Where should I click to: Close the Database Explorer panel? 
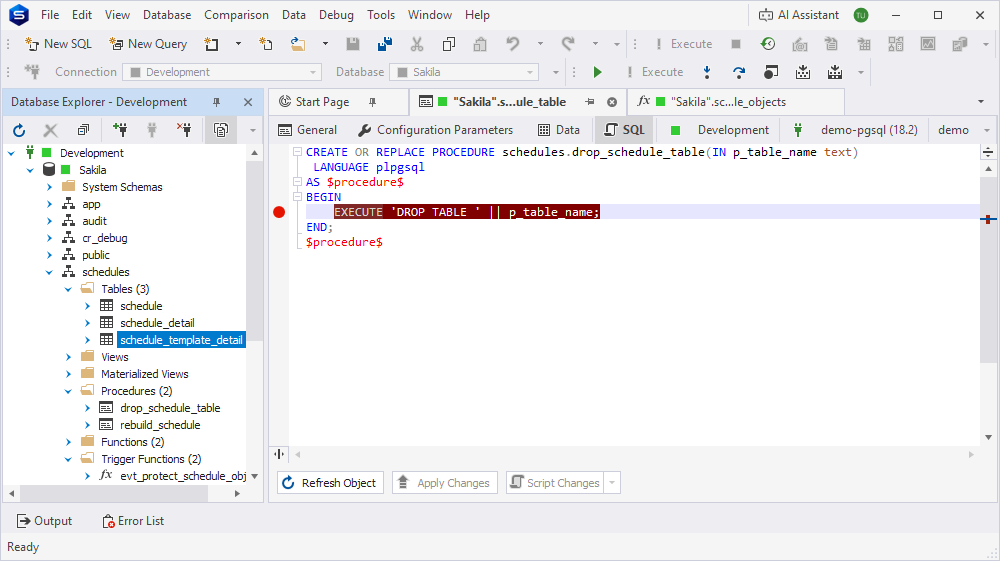click(248, 102)
